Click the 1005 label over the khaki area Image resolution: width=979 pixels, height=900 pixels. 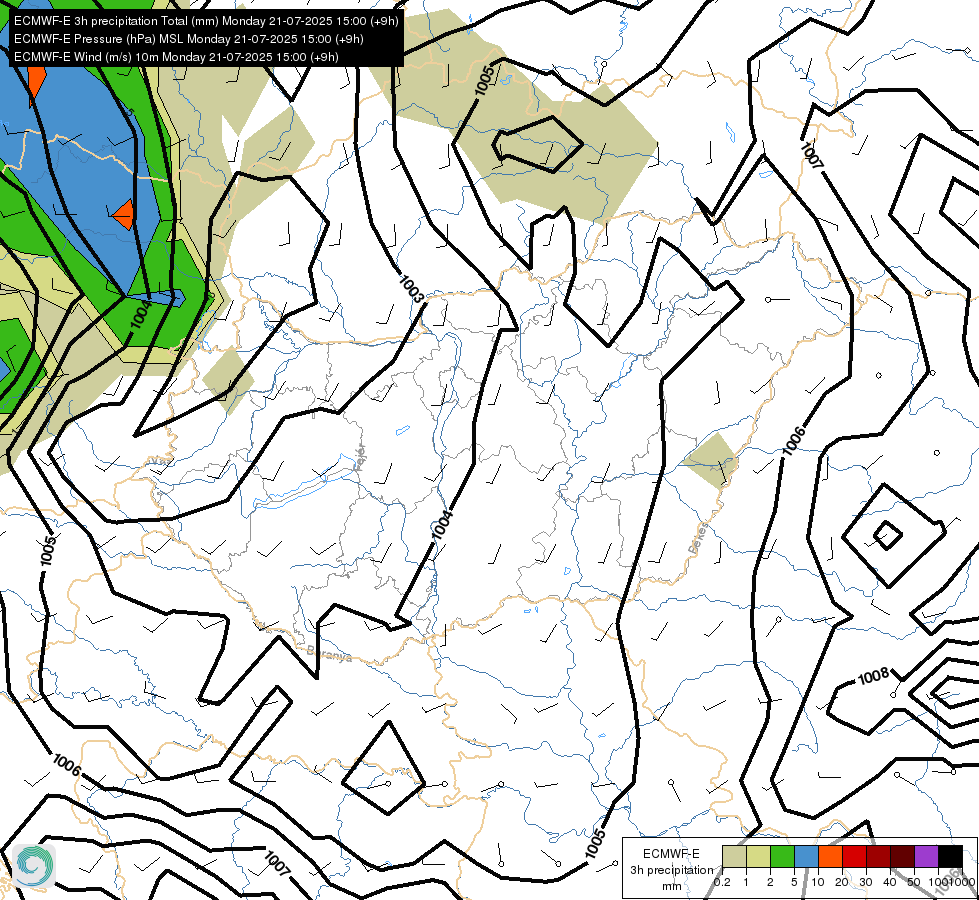(485, 81)
